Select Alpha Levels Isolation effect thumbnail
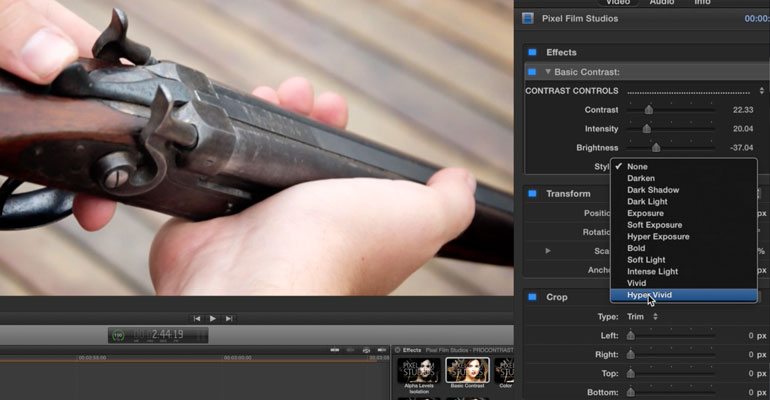 tap(419, 371)
